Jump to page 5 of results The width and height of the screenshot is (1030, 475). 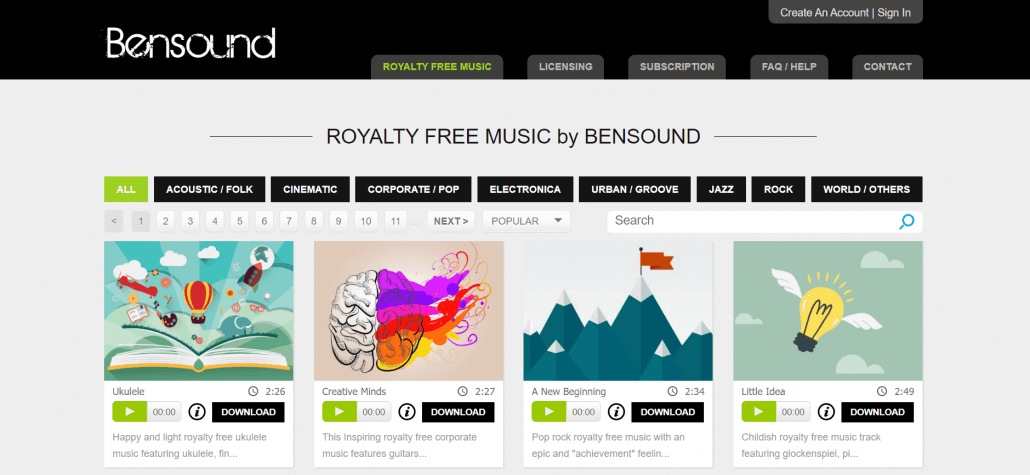(239, 221)
